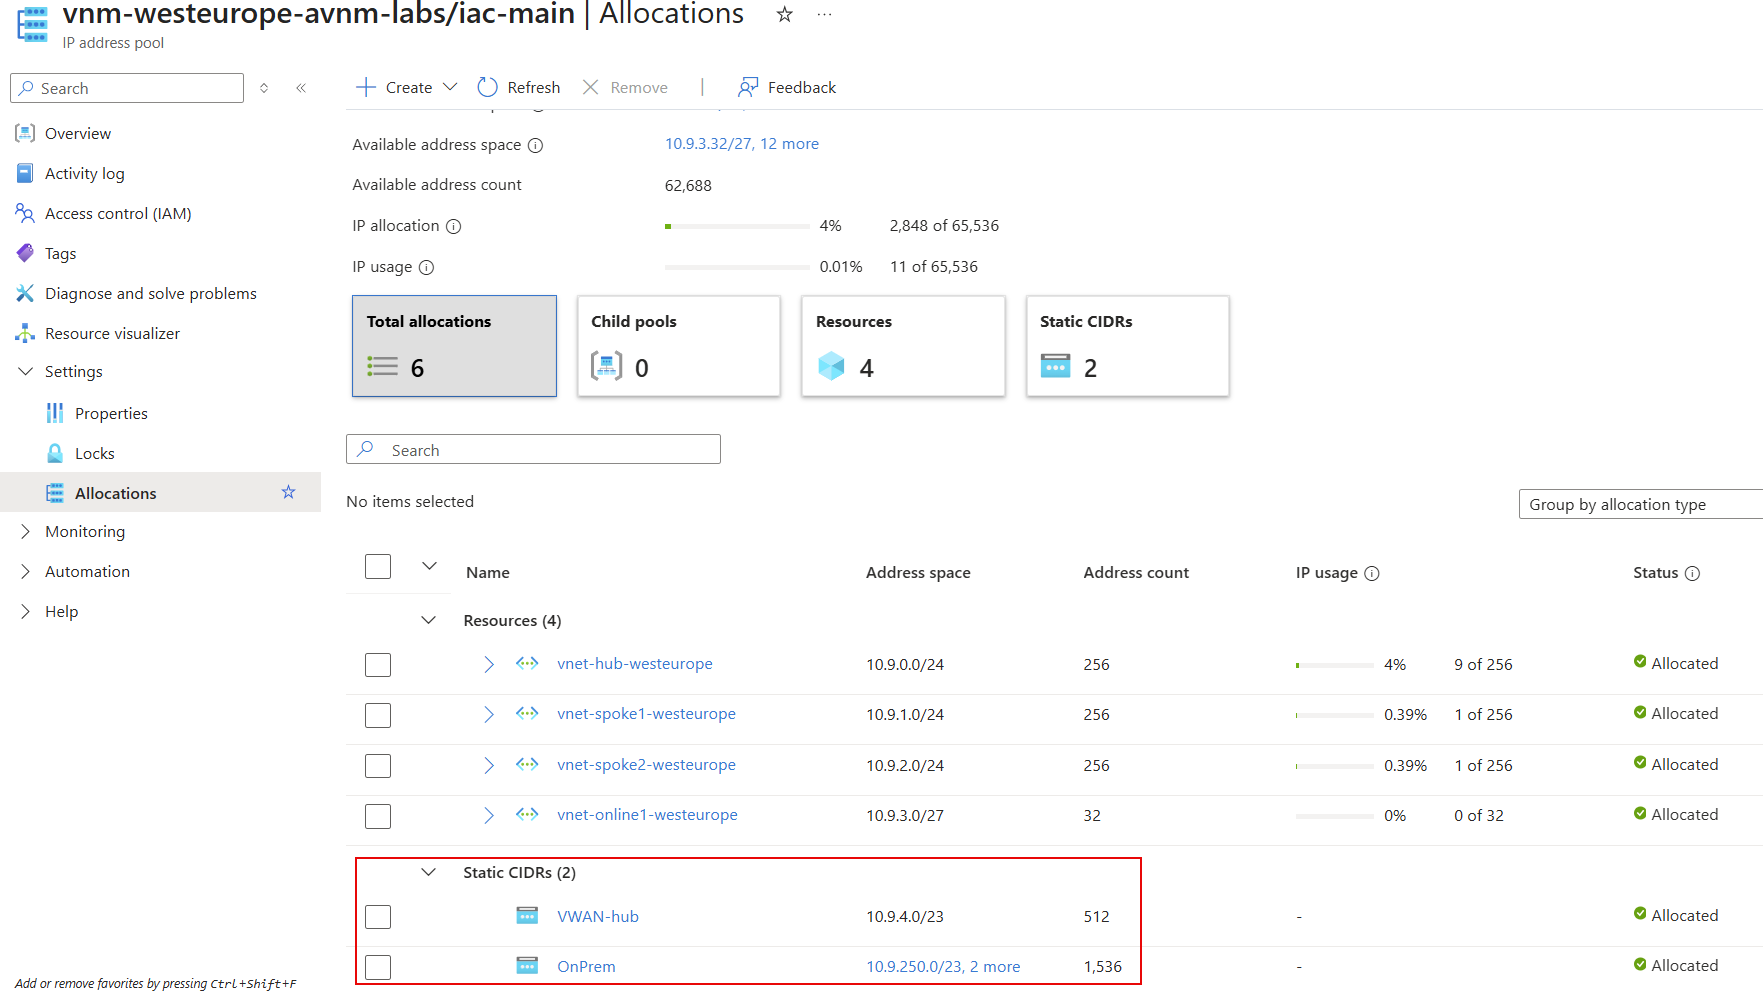
Task: Select the checkbox next to vnet-hub-westeurope
Action: tap(378, 664)
